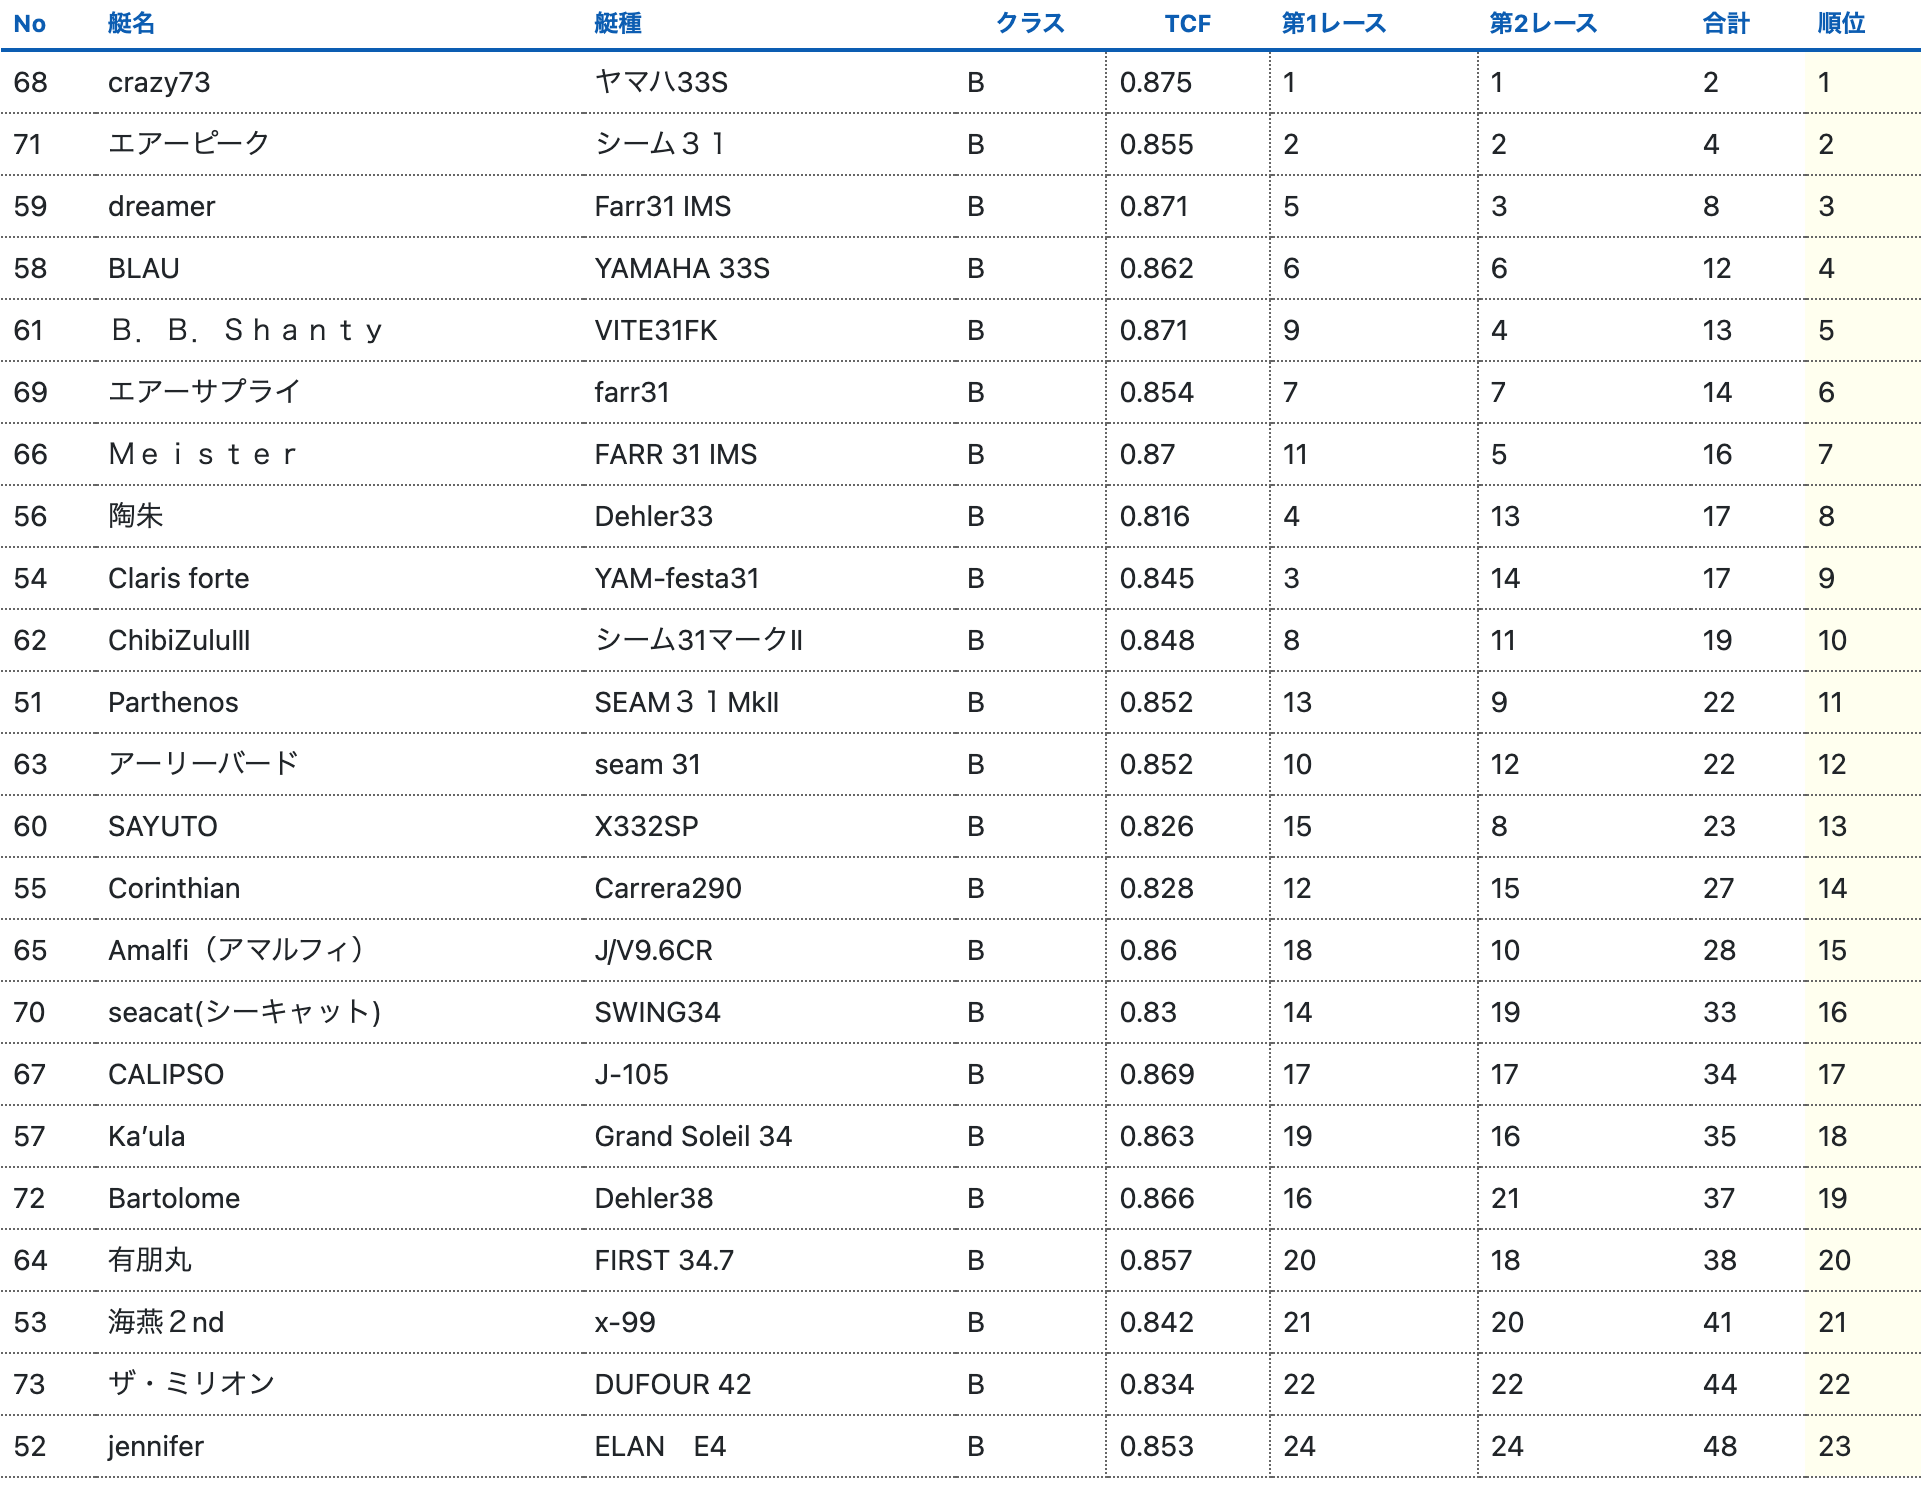Click the 艇種 column header
Viewport: 1922px width, 1496px height.
[x=617, y=24]
